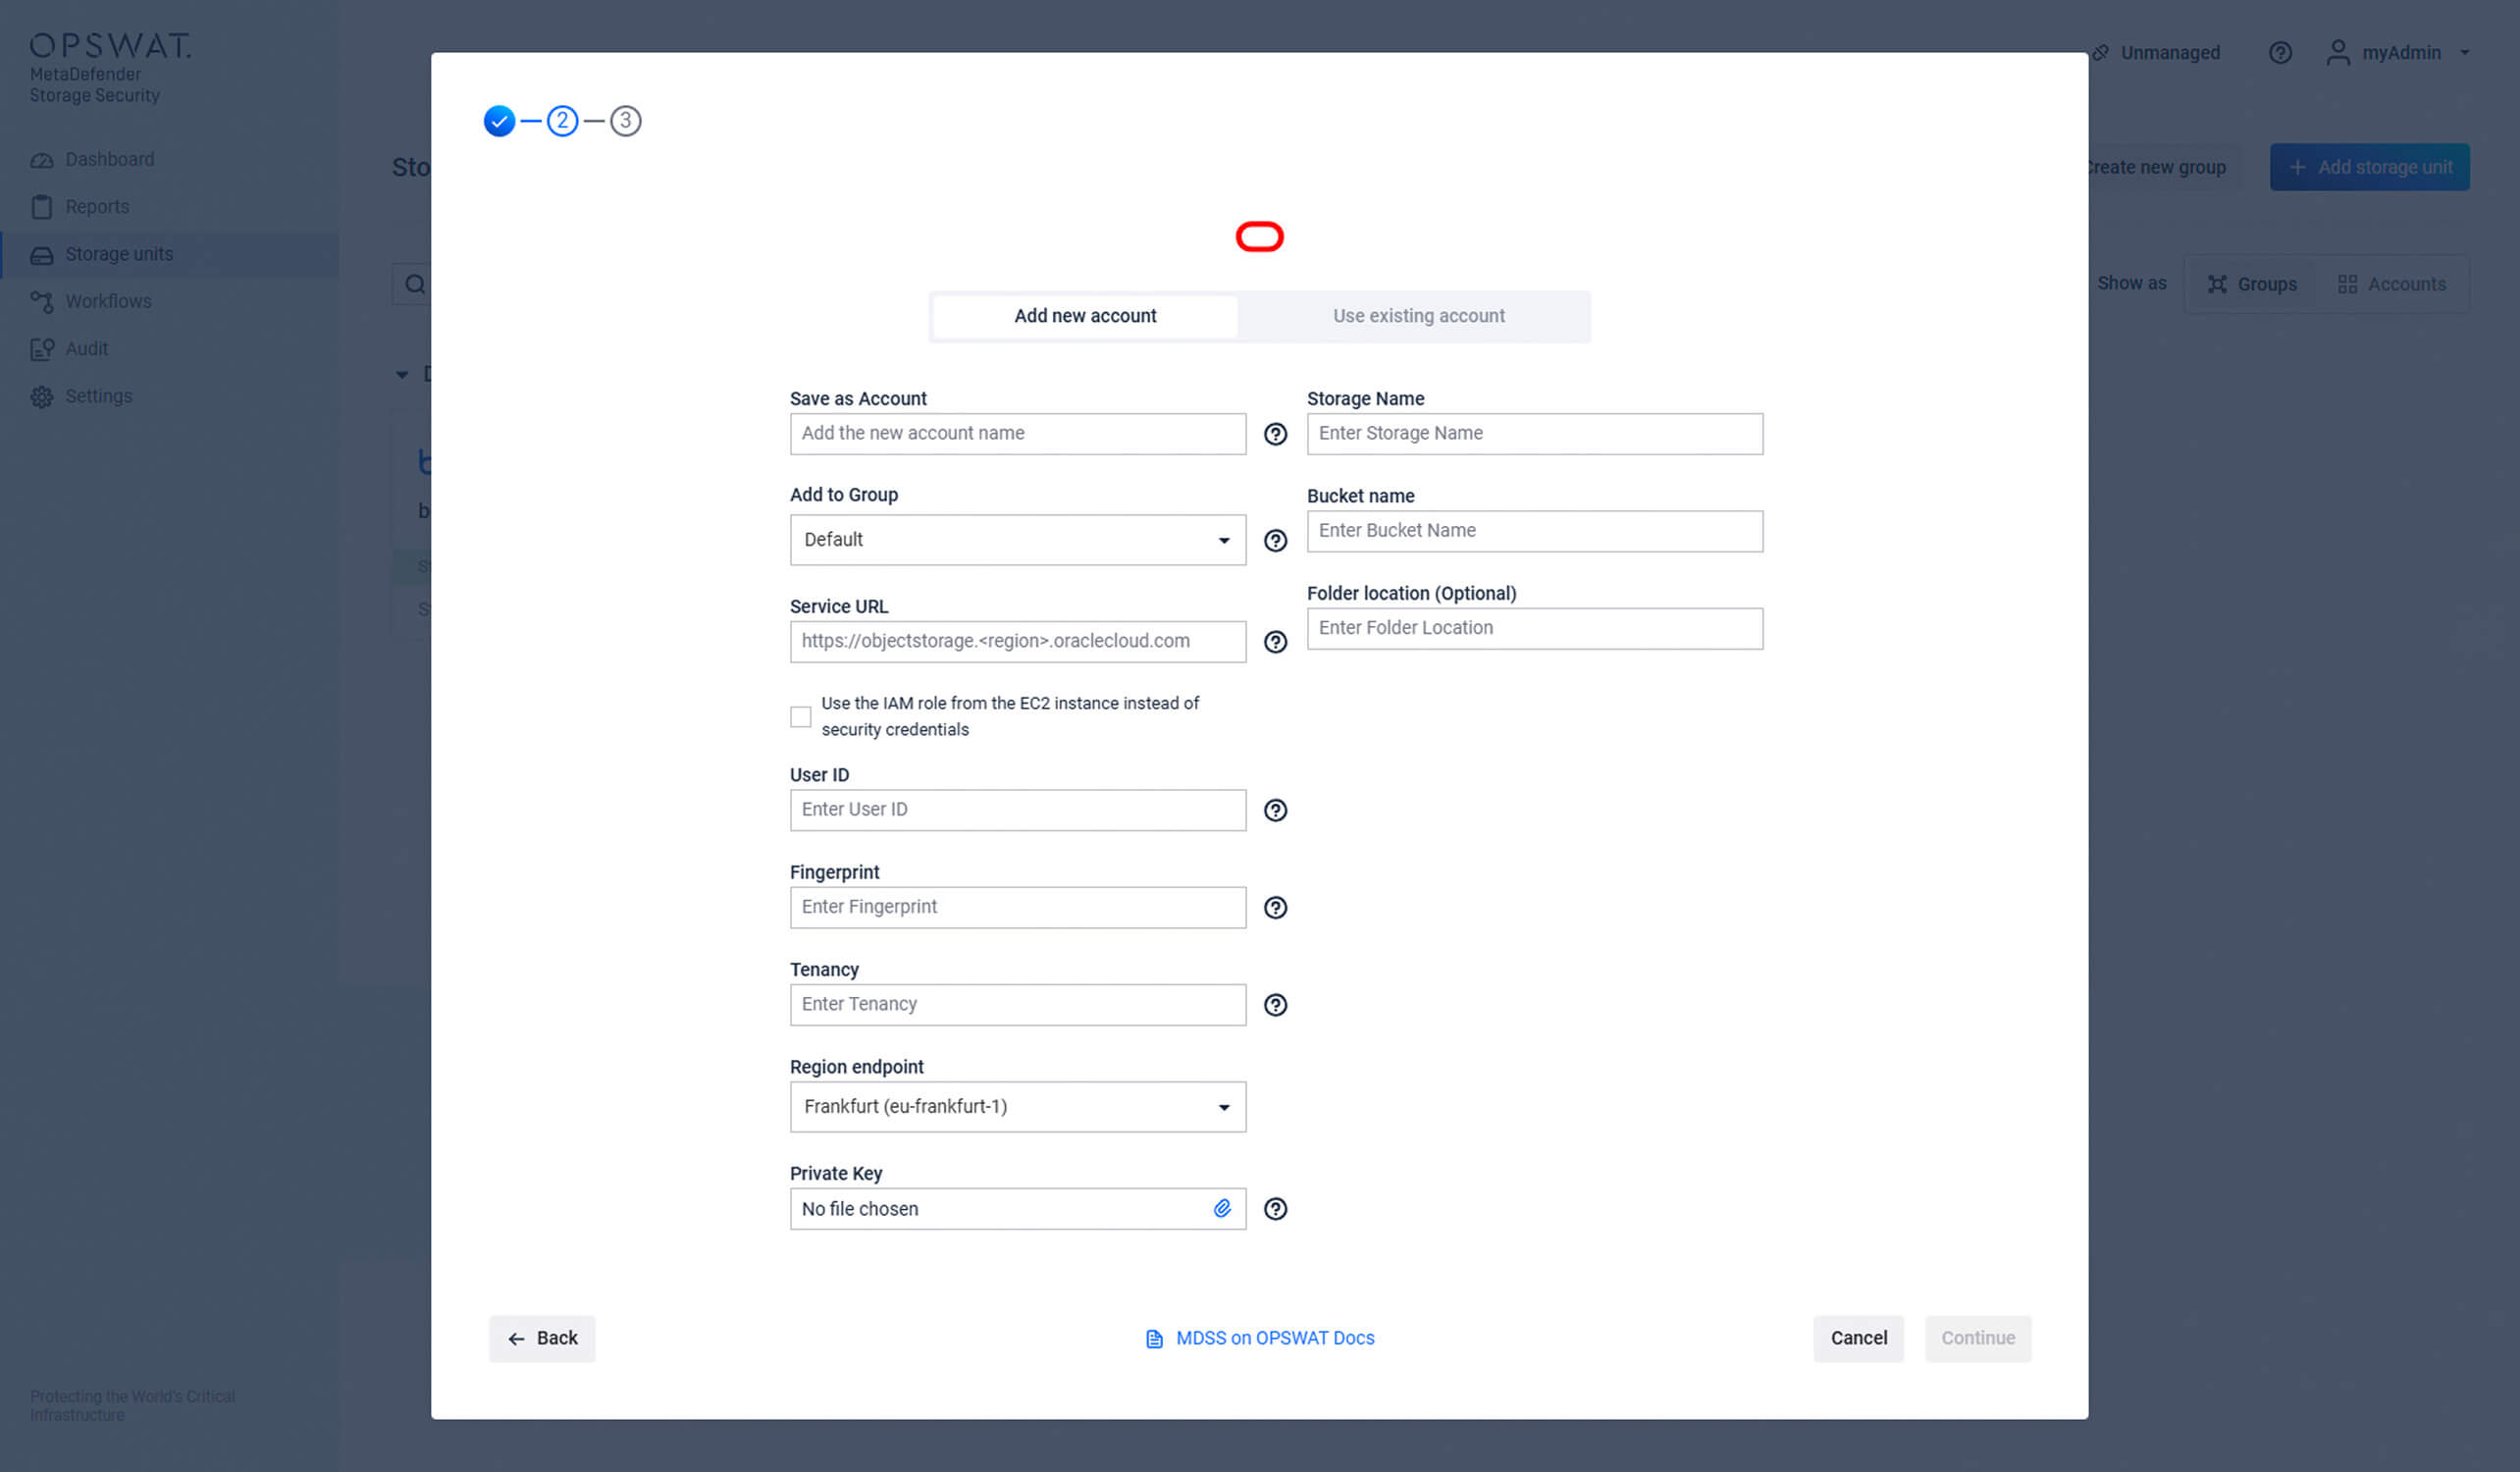Enable the IAM role from EC2 checkbox

pos(800,717)
